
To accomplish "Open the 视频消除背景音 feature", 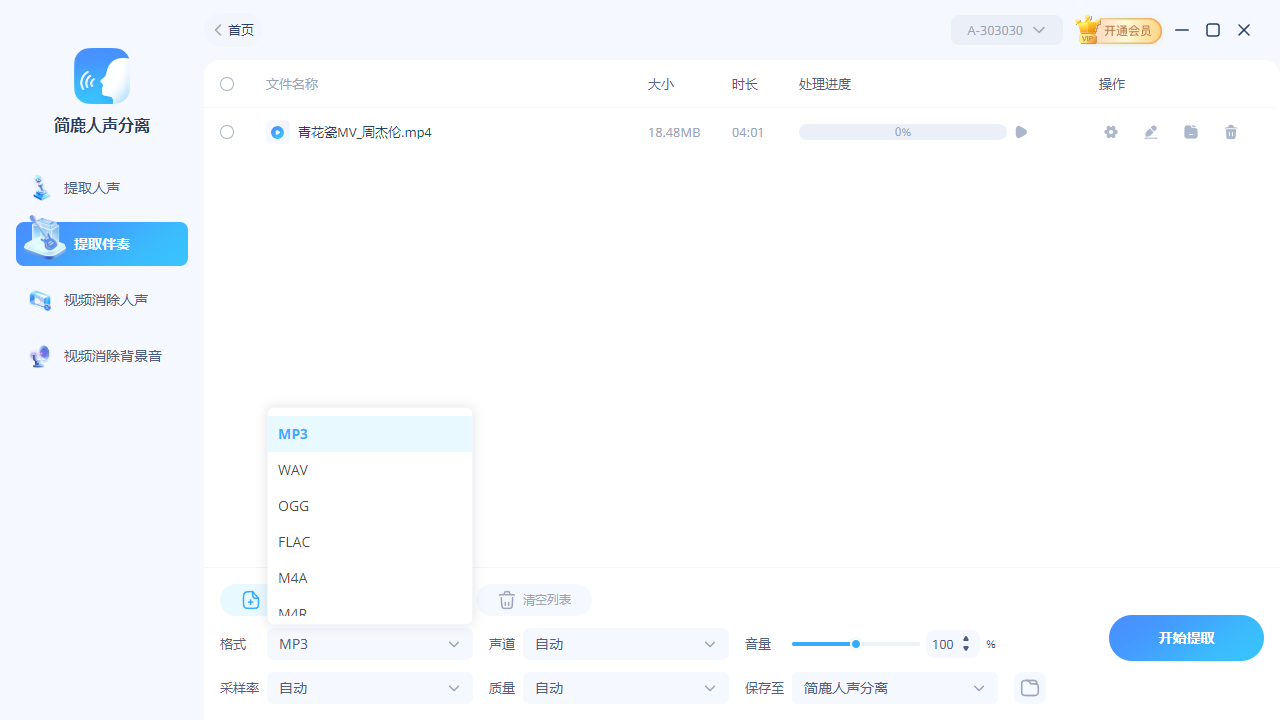I will click(101, 355).
